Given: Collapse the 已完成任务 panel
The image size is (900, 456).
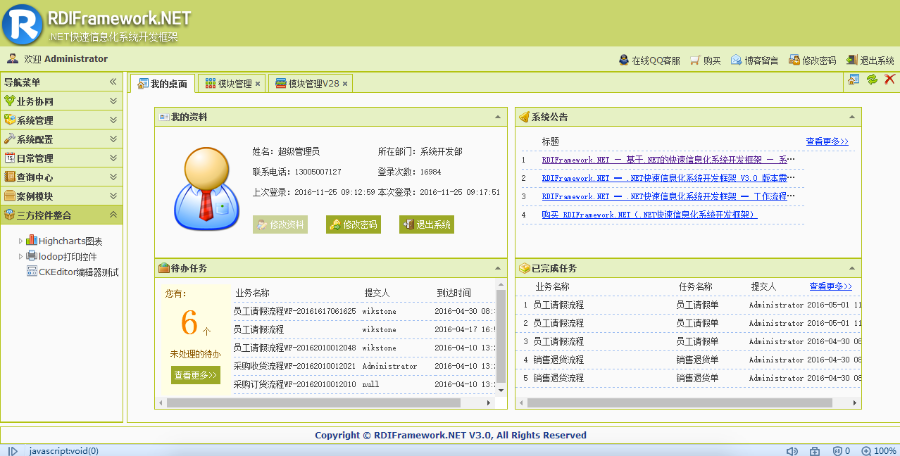Looking at the screenshot, I should (x=852, y=268).
